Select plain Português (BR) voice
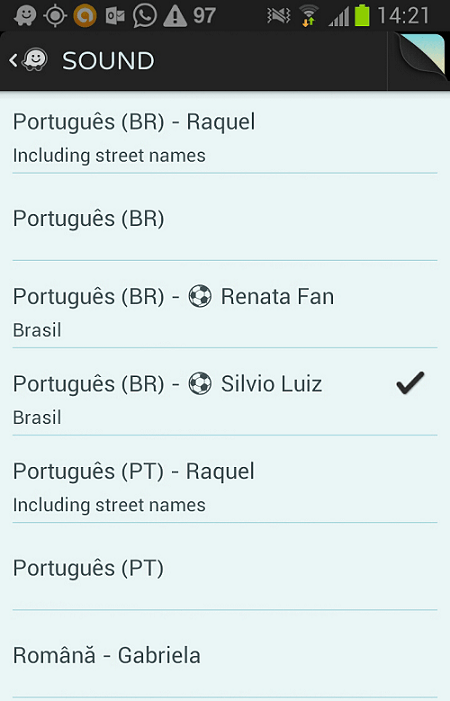Screen dimensions: 450x701 click(x=225, y=218)
